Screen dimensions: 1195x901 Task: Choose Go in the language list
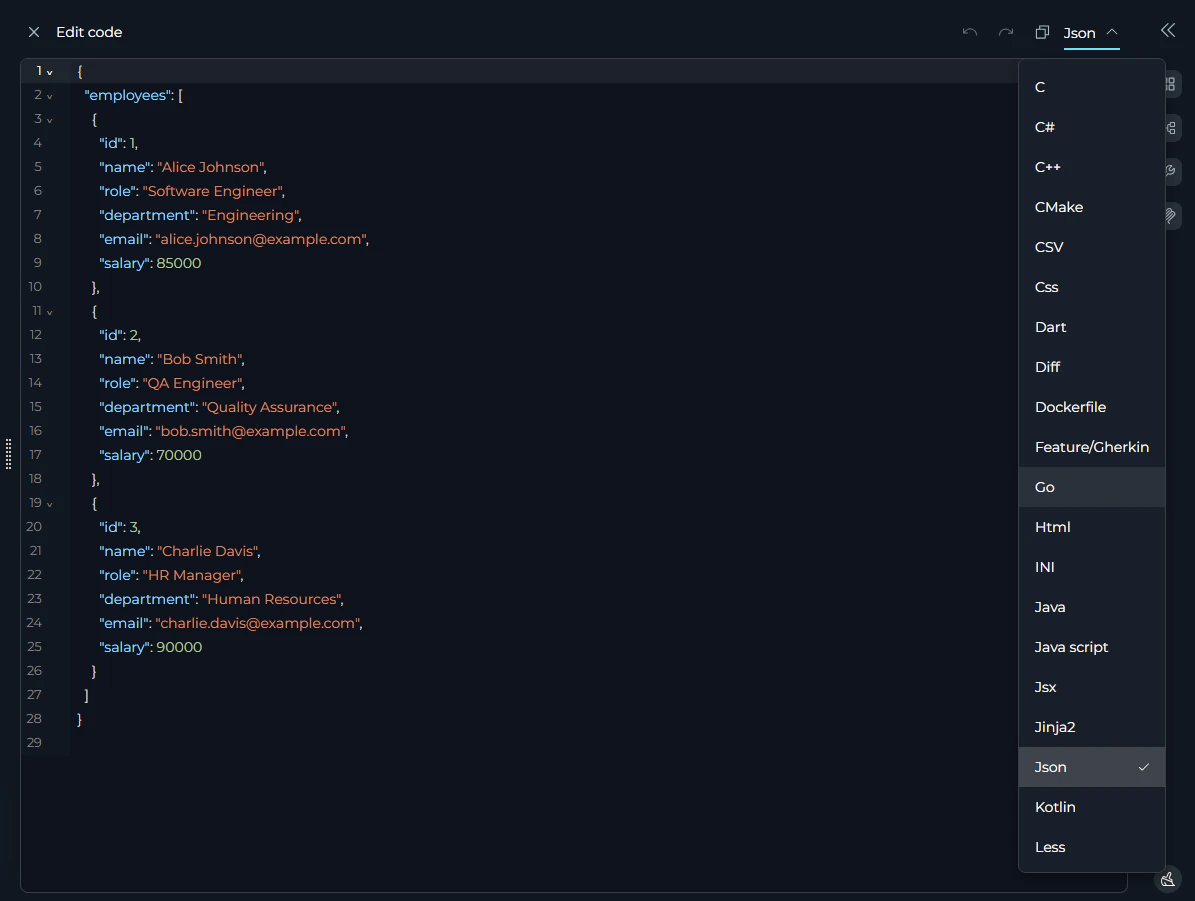coord(1044,487)
